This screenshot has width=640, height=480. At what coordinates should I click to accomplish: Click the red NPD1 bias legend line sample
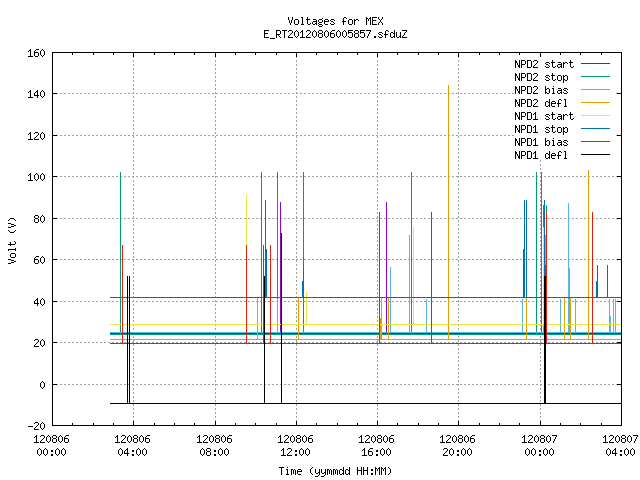pyautogui.click(x=595, y=142)
